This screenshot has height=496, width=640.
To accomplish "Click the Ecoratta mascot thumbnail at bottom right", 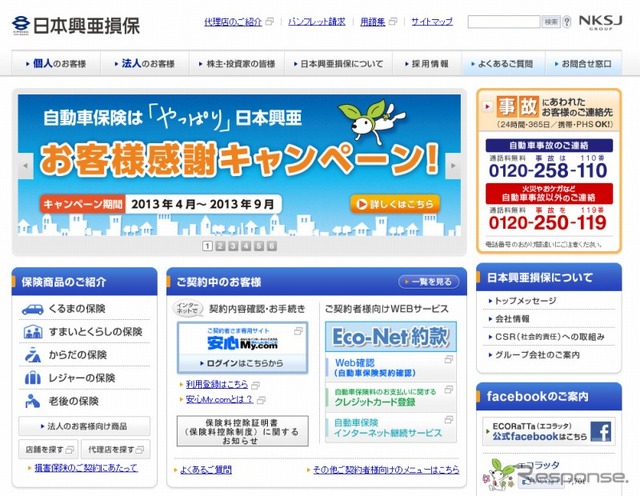I will 497,474.
